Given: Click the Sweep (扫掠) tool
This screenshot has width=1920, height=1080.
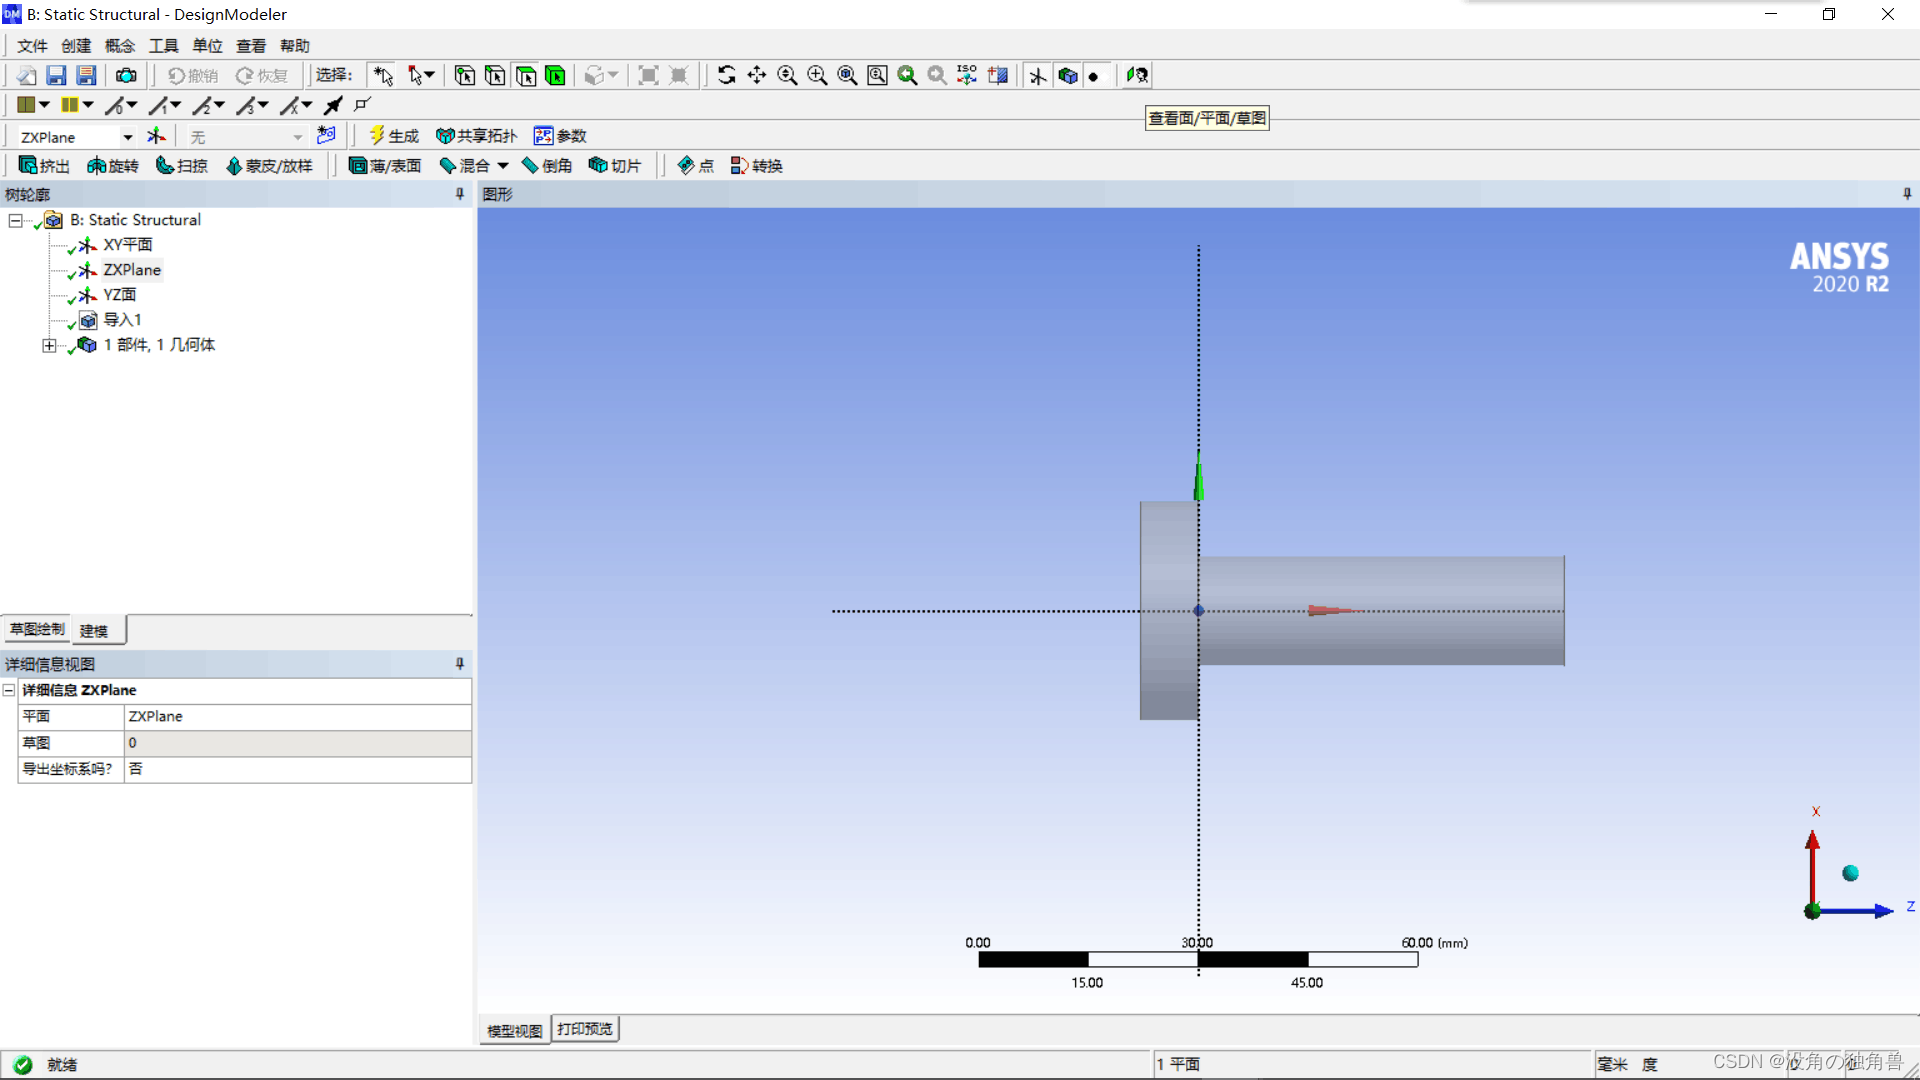Looking at the screenshot, I should point(181,166).
